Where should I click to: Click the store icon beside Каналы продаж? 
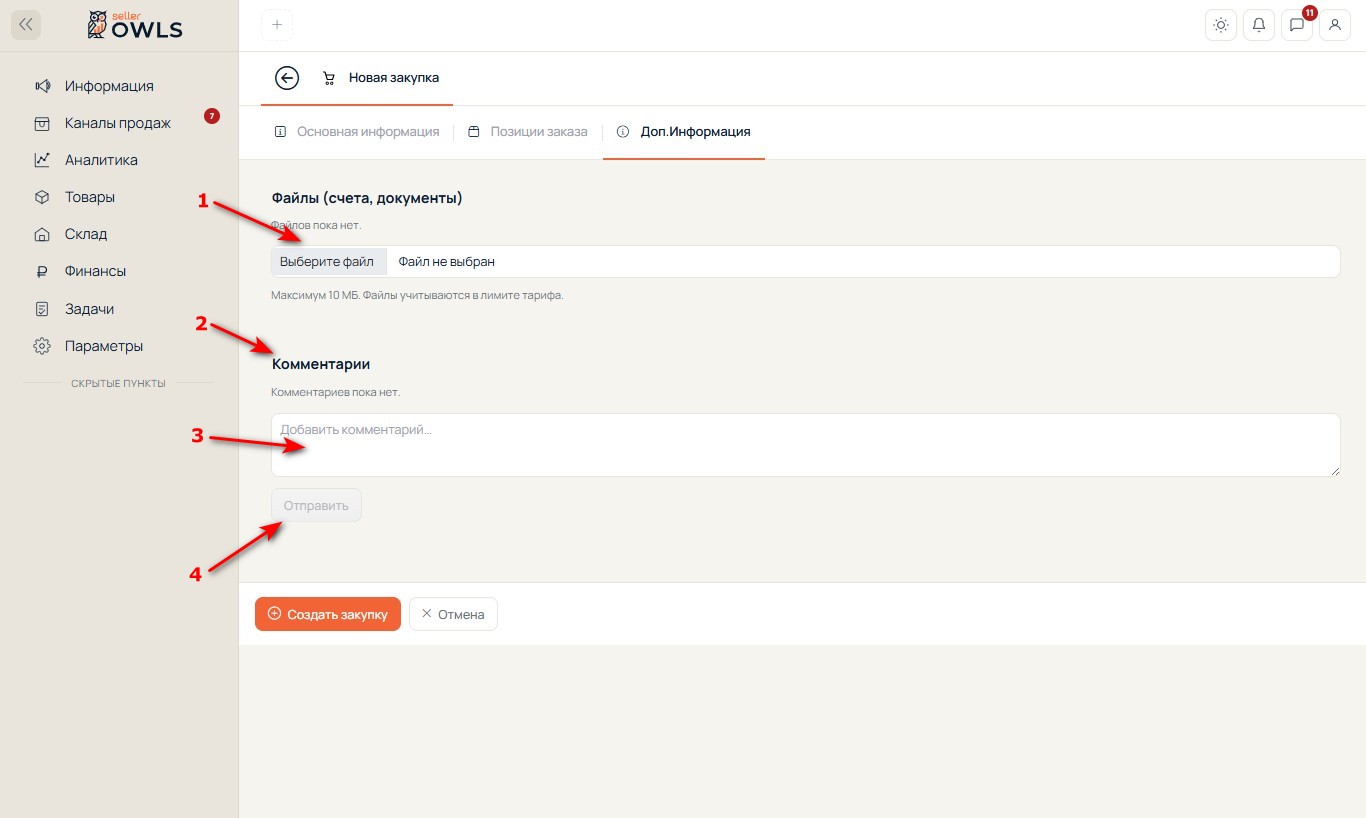(42, 123)
